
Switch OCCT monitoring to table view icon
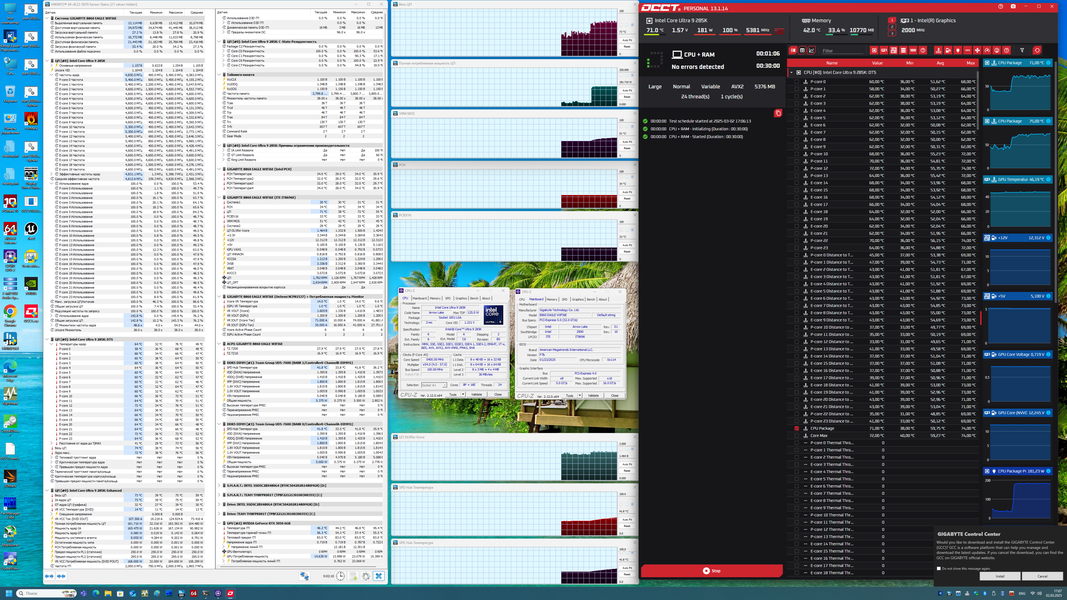tap(802, 50)
